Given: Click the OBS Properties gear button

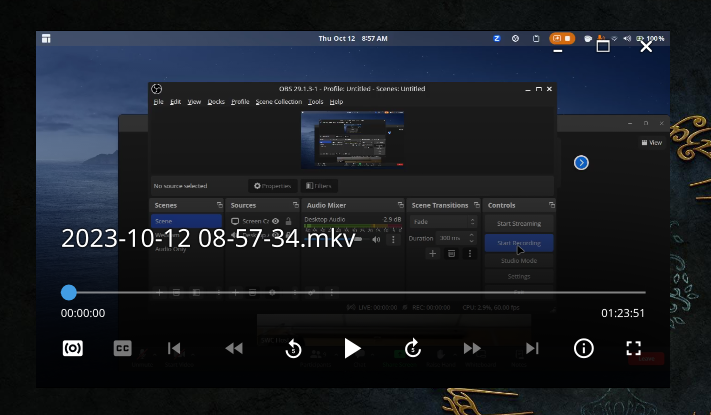Looking at the screenshot, I should (273, 186).
